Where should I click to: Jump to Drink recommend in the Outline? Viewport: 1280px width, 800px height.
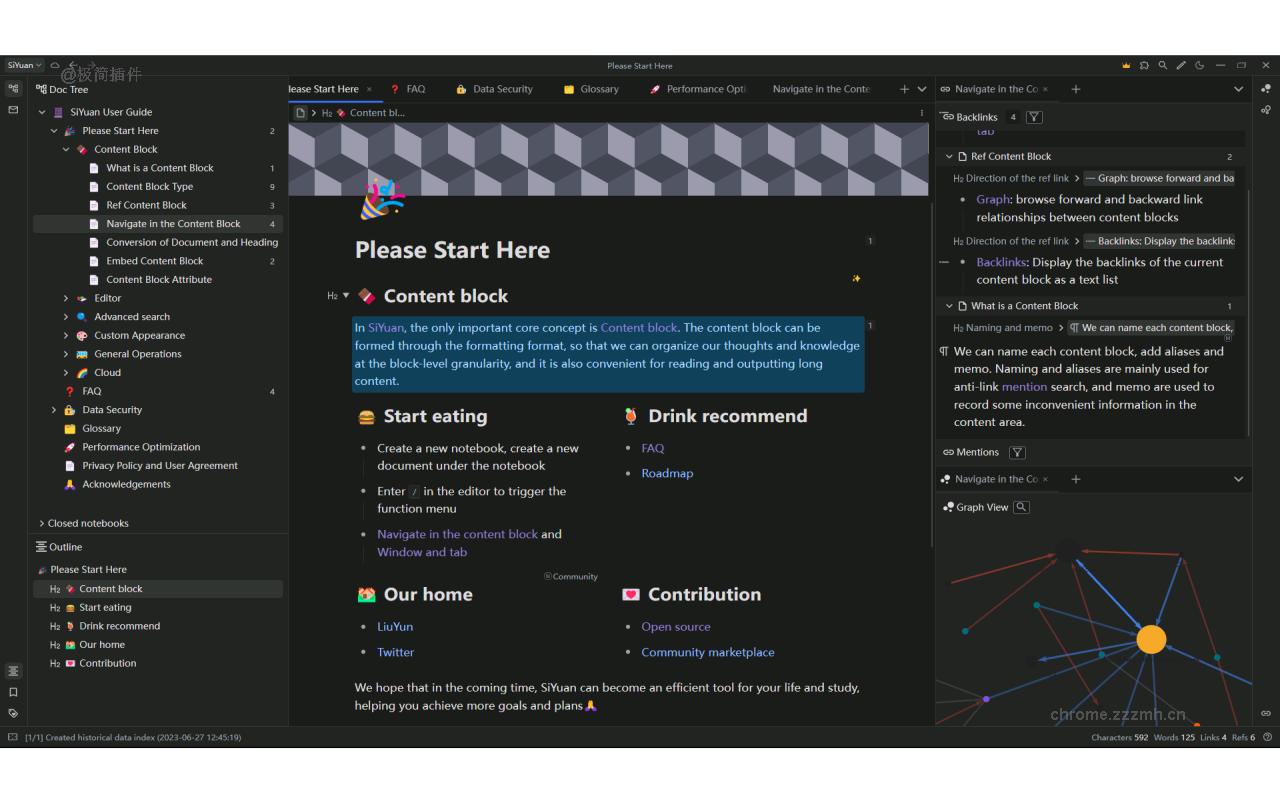(x=158, y=626)
